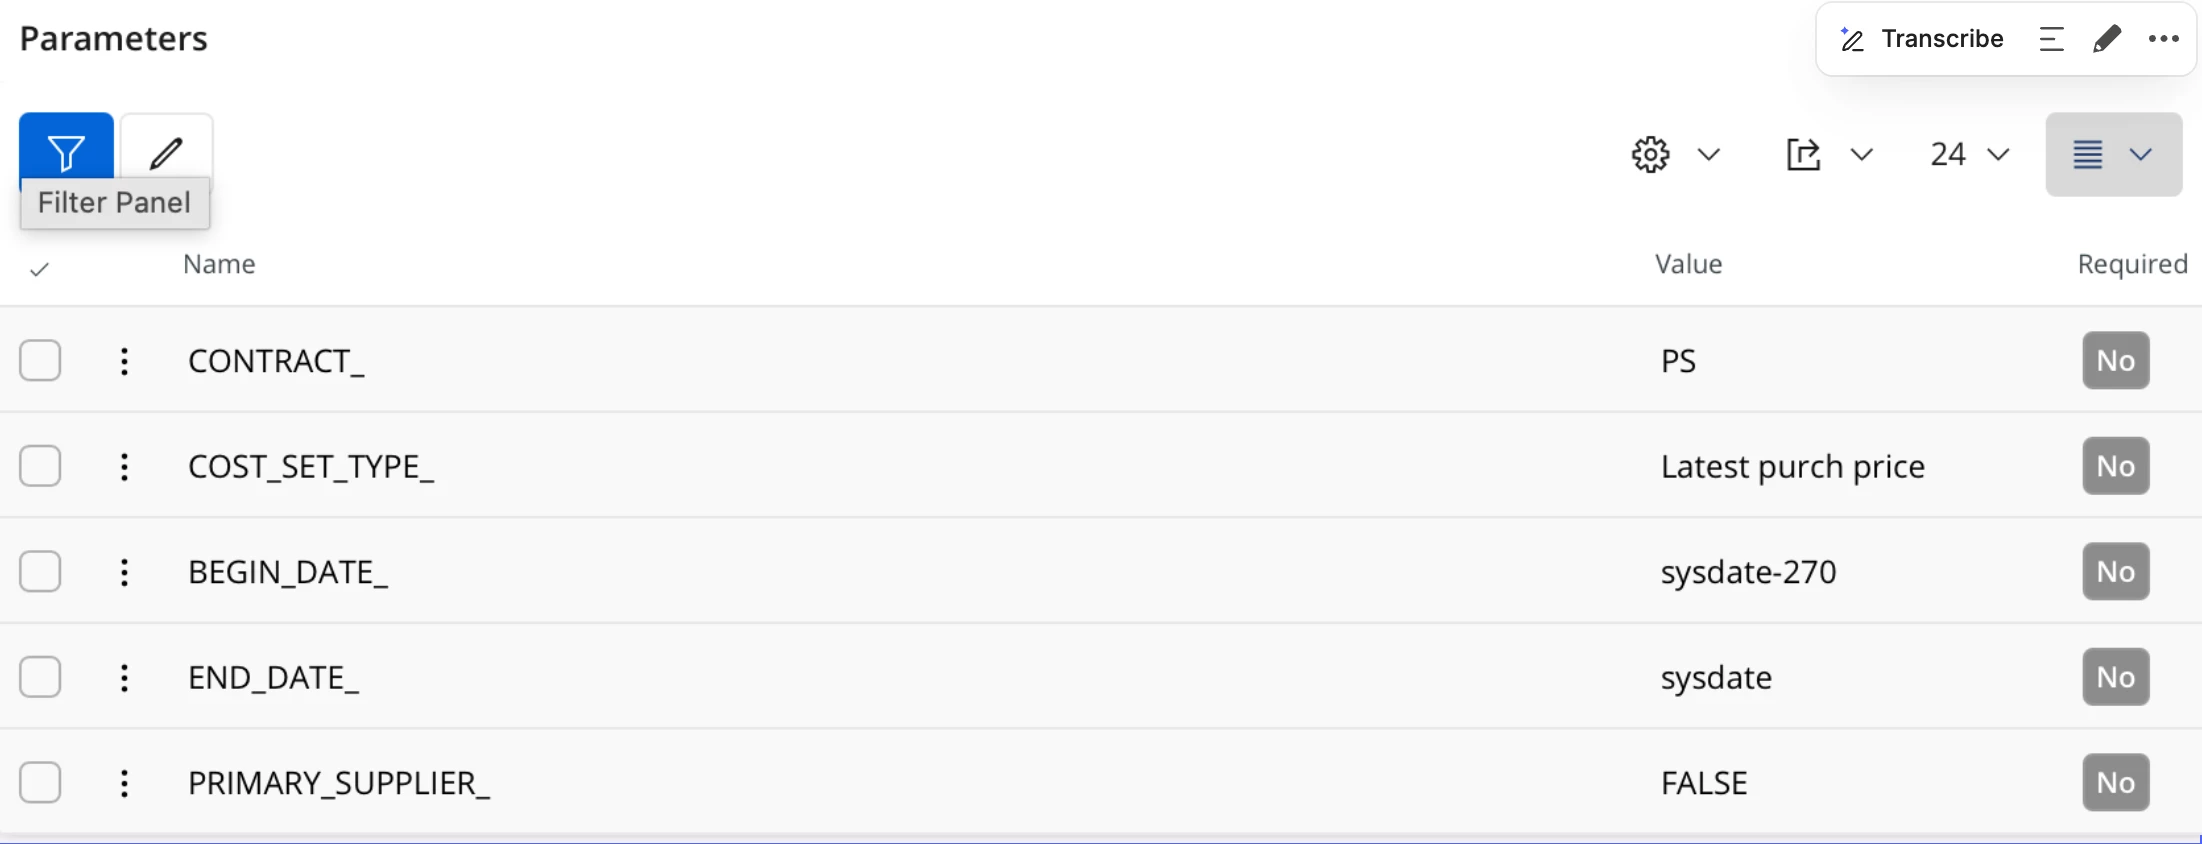The image size is (2202, 844).
Task: Sort by the Name column header
Action: (219, 264)
